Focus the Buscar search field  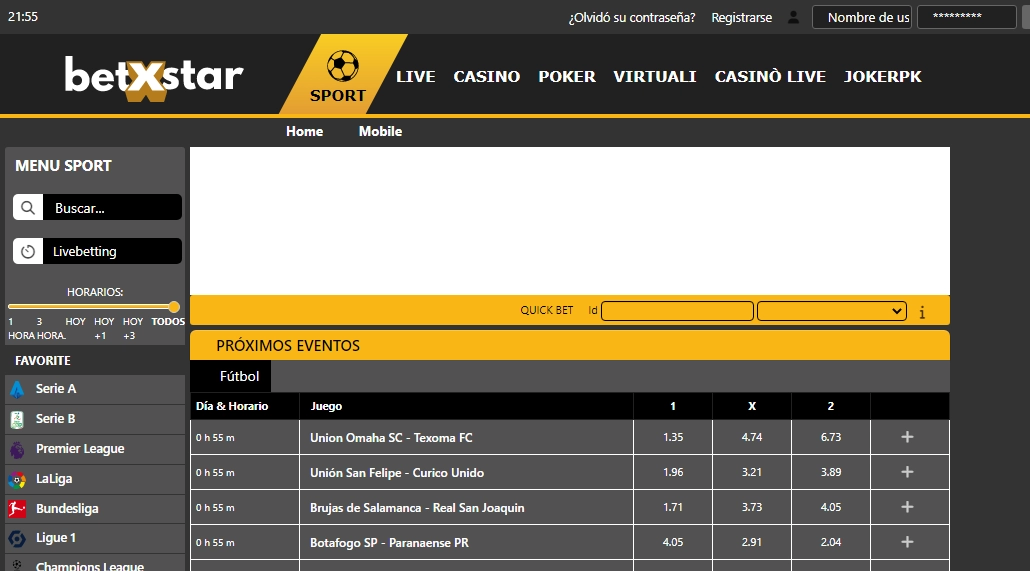(112, 208)
